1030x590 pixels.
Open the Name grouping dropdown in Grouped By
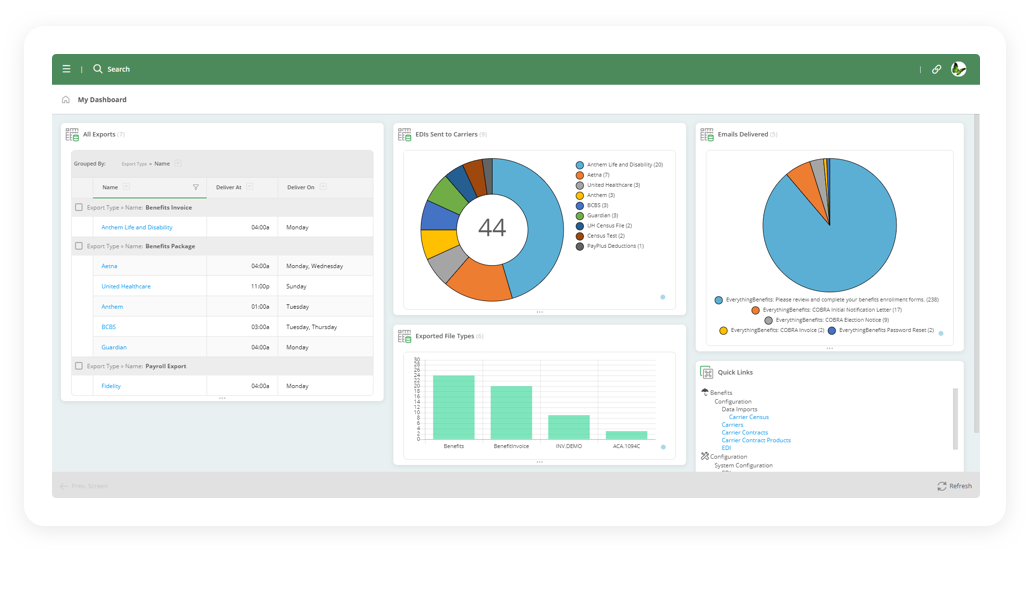click(177, 163)
